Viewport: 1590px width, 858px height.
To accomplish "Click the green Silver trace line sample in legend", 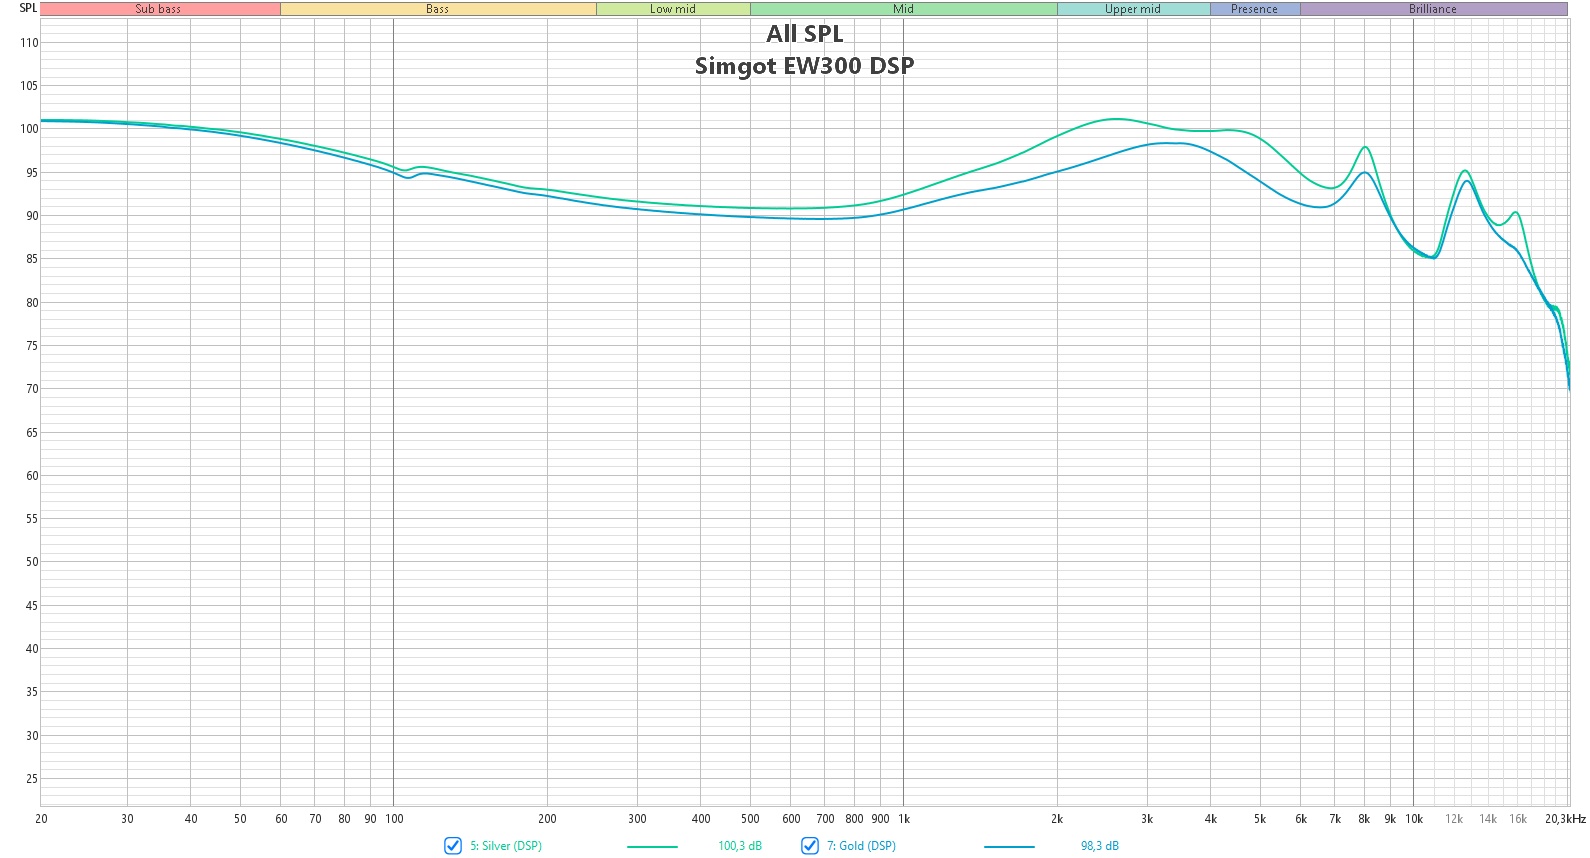I will coord(652,847).
